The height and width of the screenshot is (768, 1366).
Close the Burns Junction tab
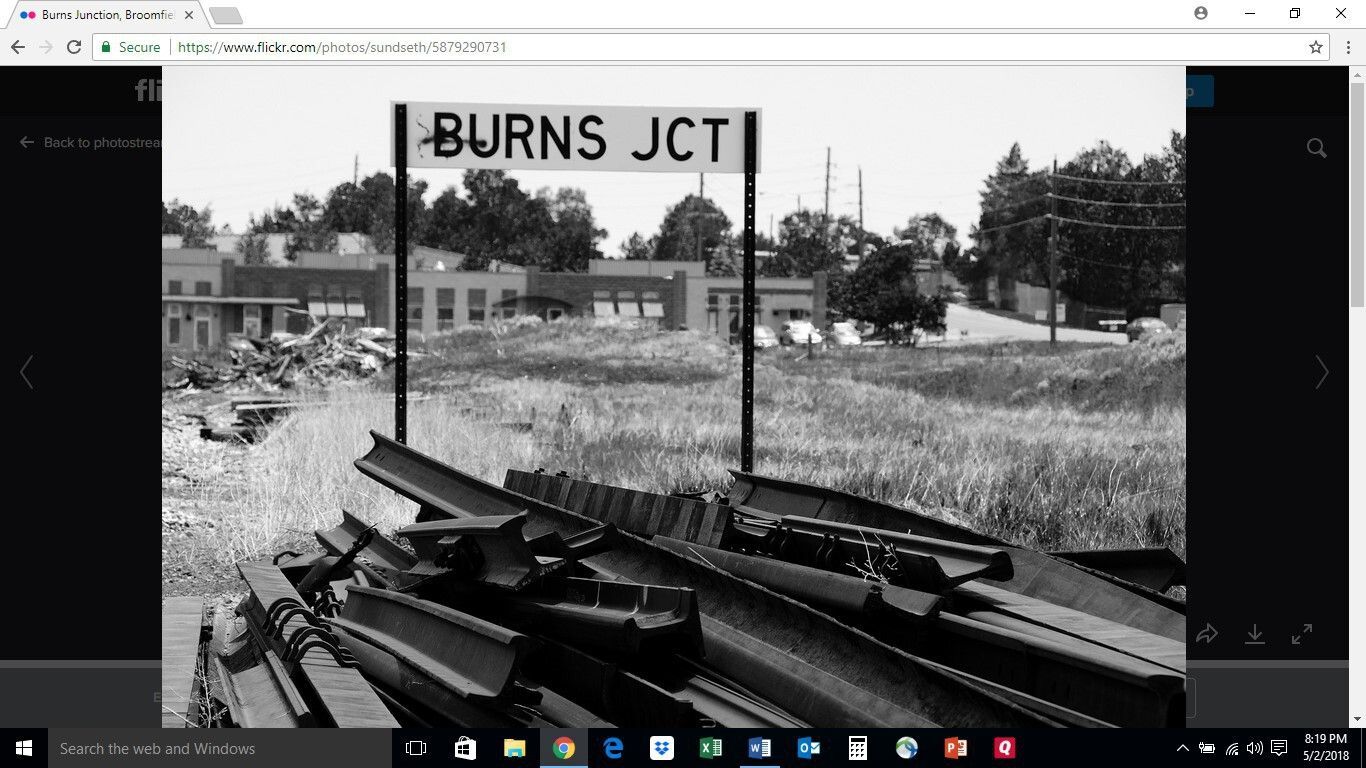pyautogui.click(x=189, y=15)
